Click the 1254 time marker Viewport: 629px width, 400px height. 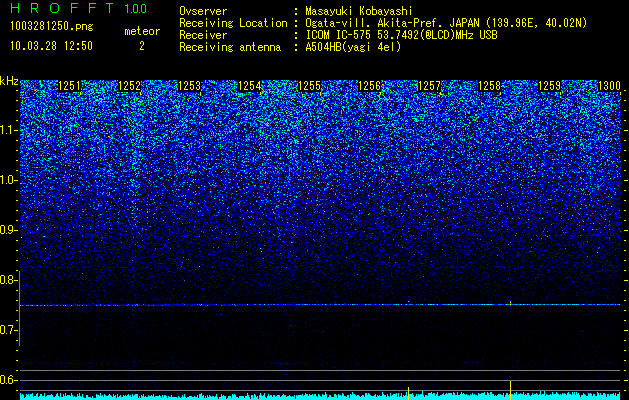[x=250, y=86]
